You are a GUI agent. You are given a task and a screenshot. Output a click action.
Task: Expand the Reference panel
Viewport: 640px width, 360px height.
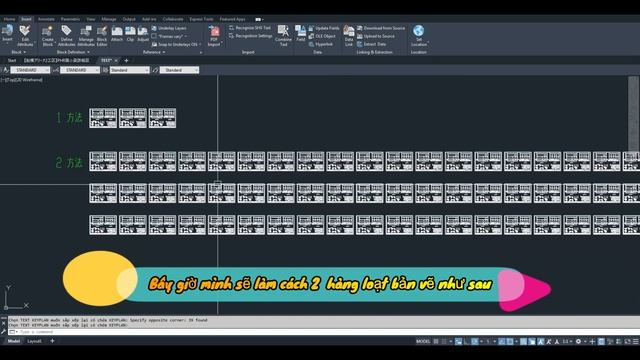(x=154, y=52)
